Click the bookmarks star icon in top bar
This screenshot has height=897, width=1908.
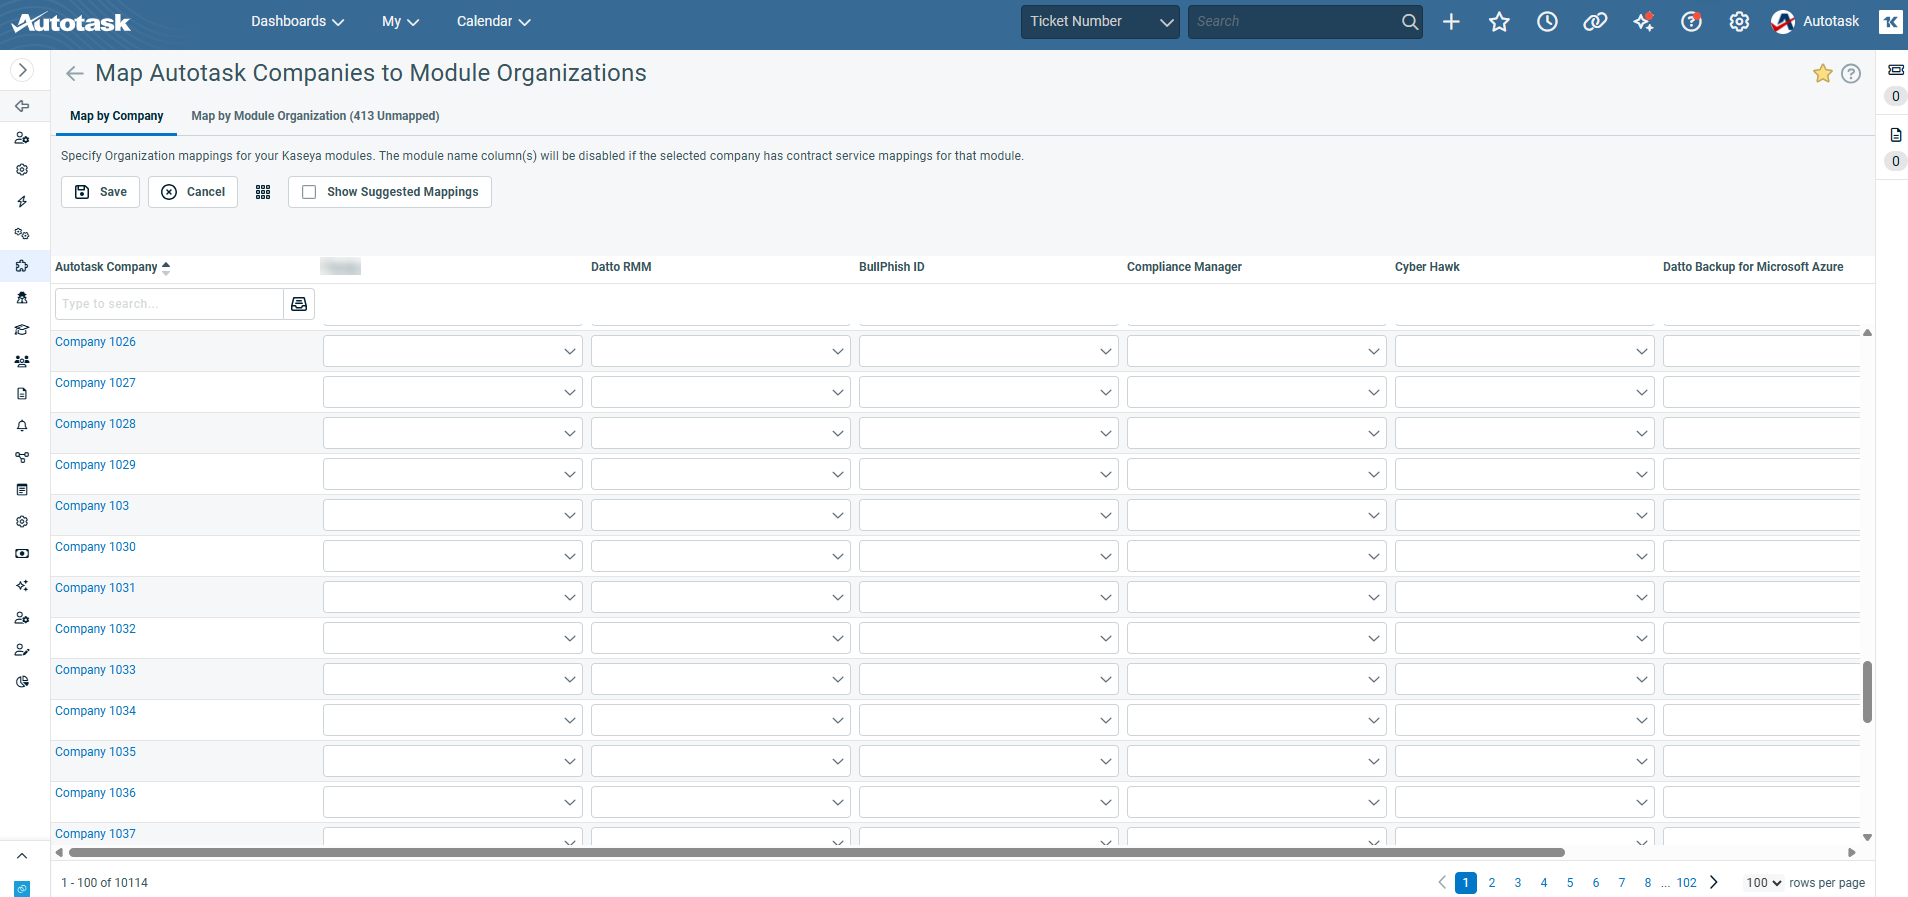pos(1499,21)
